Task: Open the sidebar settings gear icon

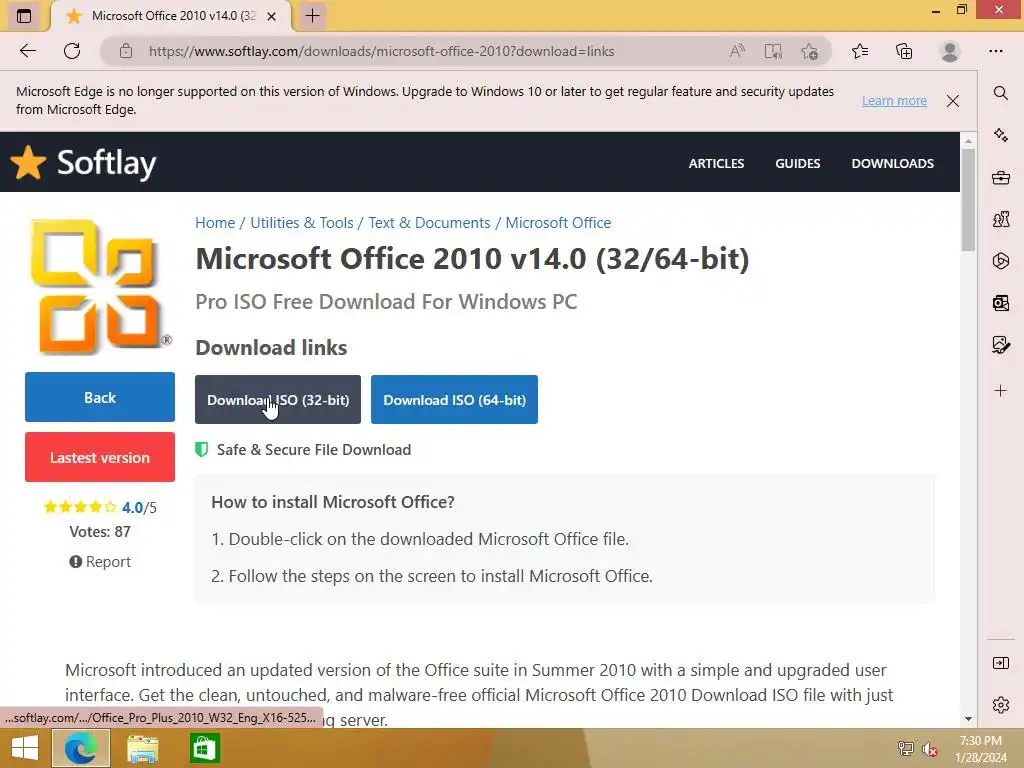Action: [1000, 705]
